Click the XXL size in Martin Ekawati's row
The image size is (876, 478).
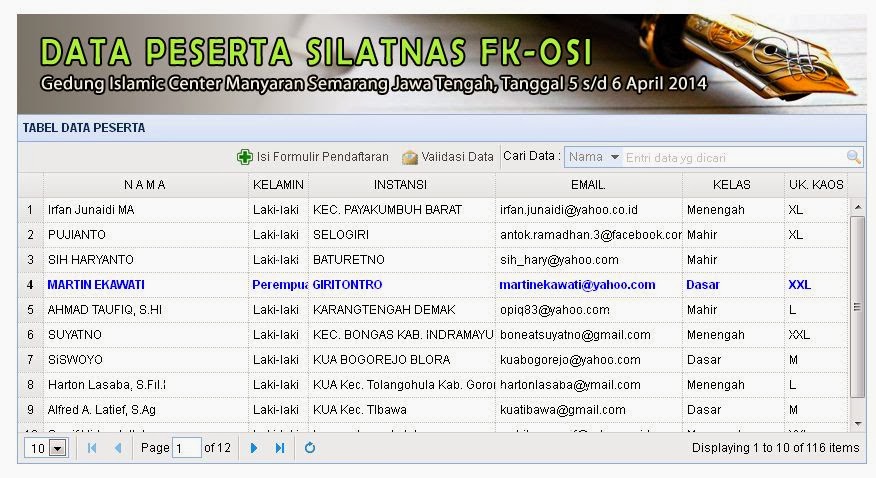pyautogui.click(x=799, y=285)
